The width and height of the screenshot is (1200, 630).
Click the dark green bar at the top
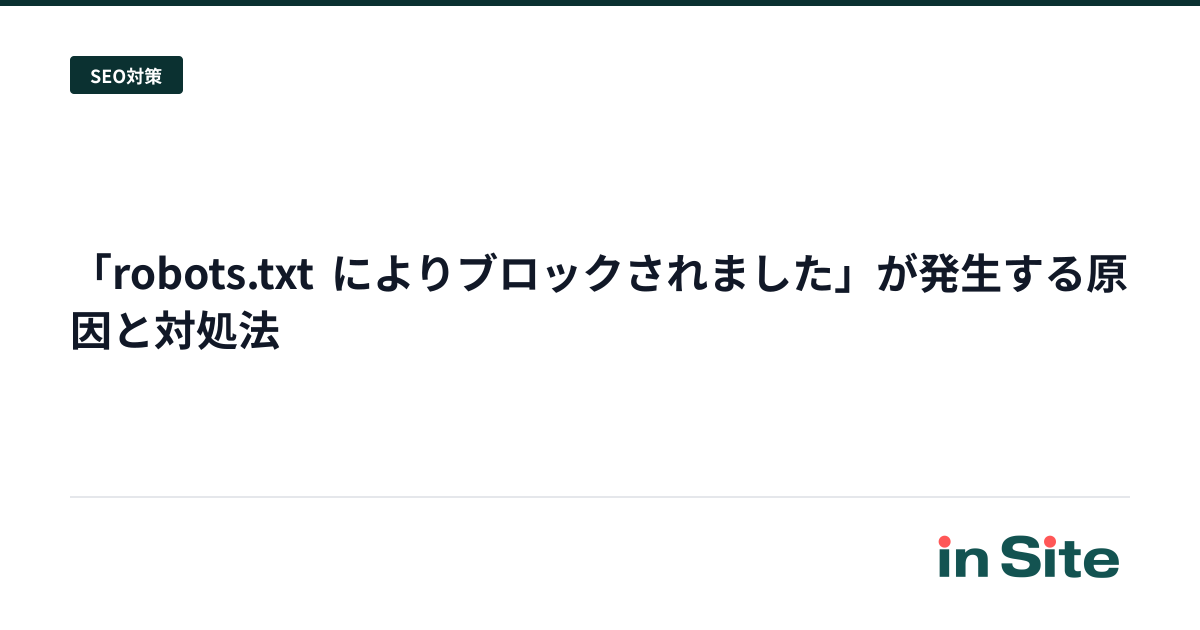tap(600, 3)
